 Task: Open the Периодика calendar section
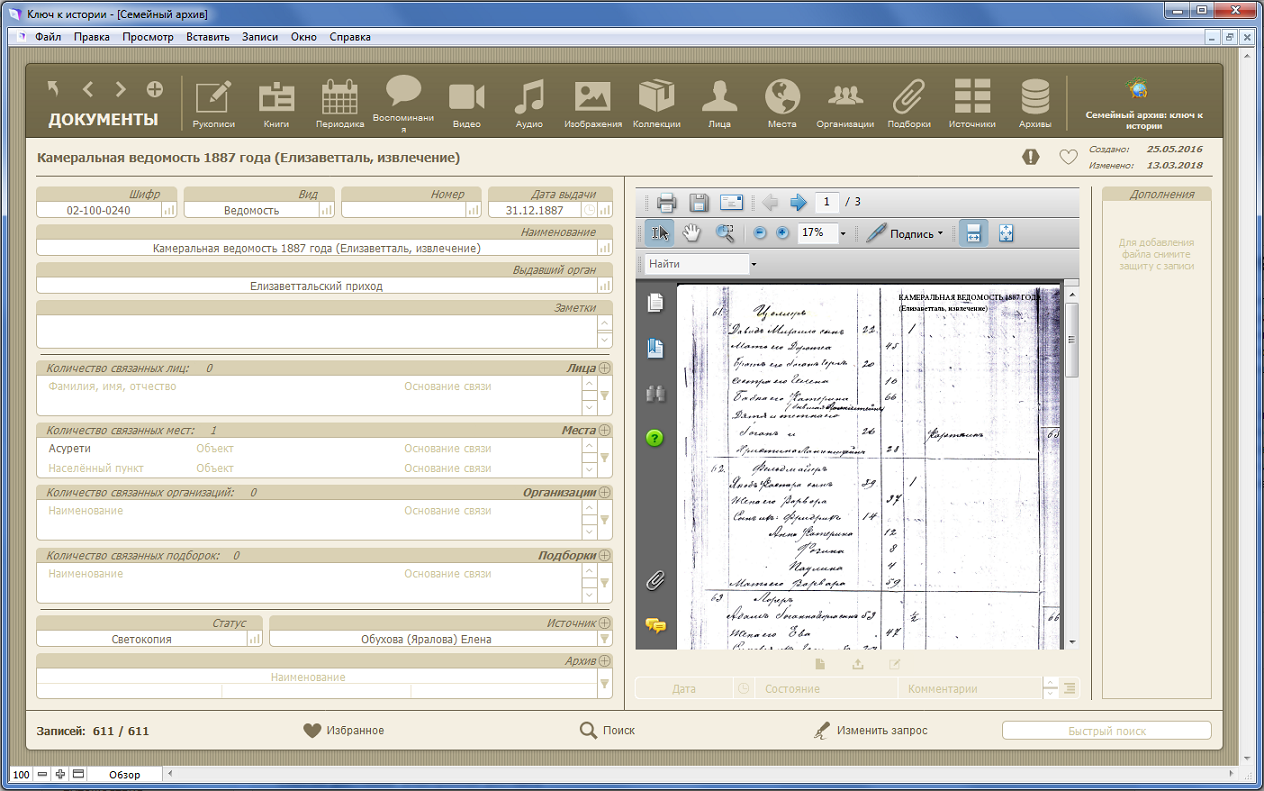click(339, 104)
